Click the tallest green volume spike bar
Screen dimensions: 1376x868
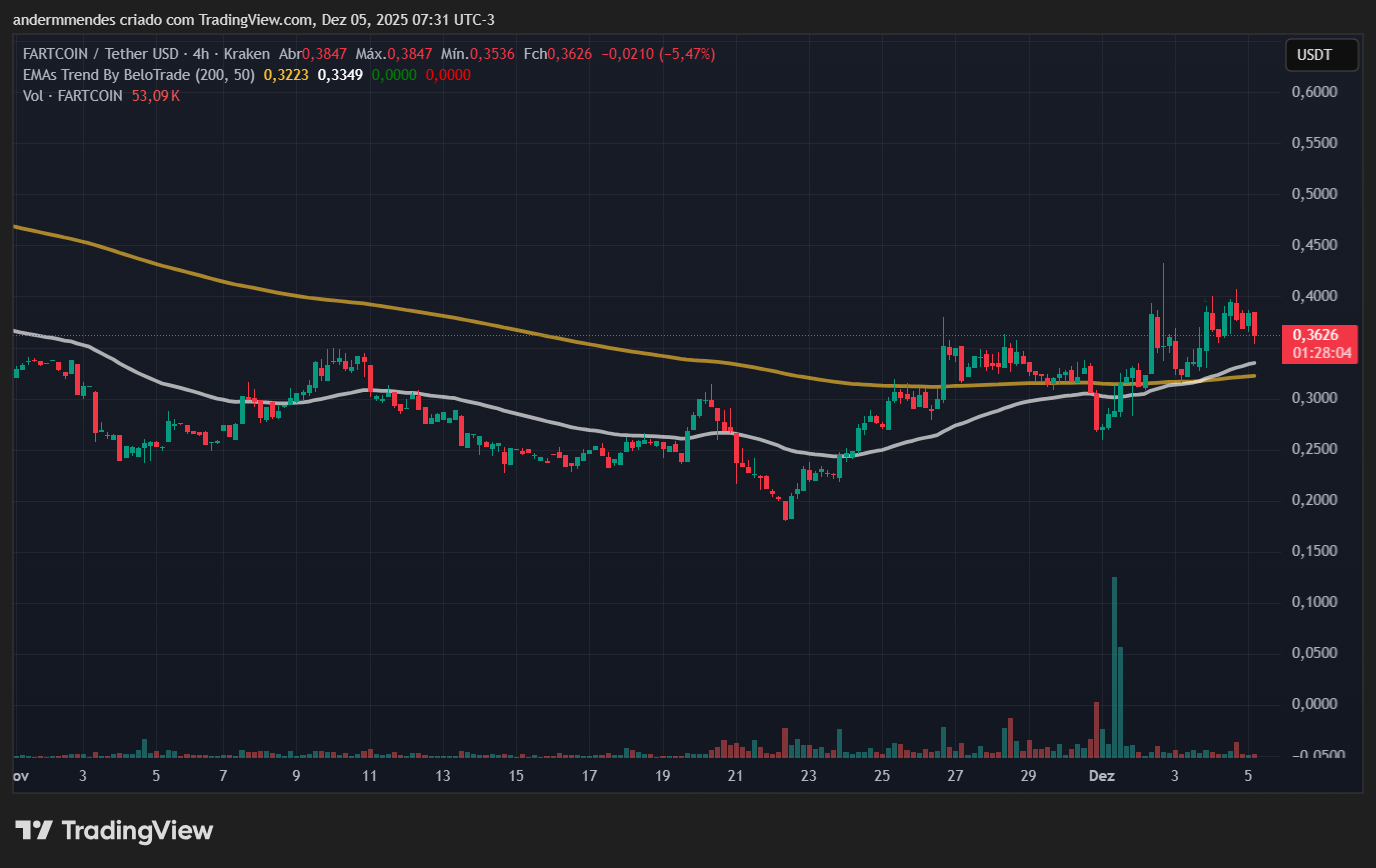pos(1115,660)
